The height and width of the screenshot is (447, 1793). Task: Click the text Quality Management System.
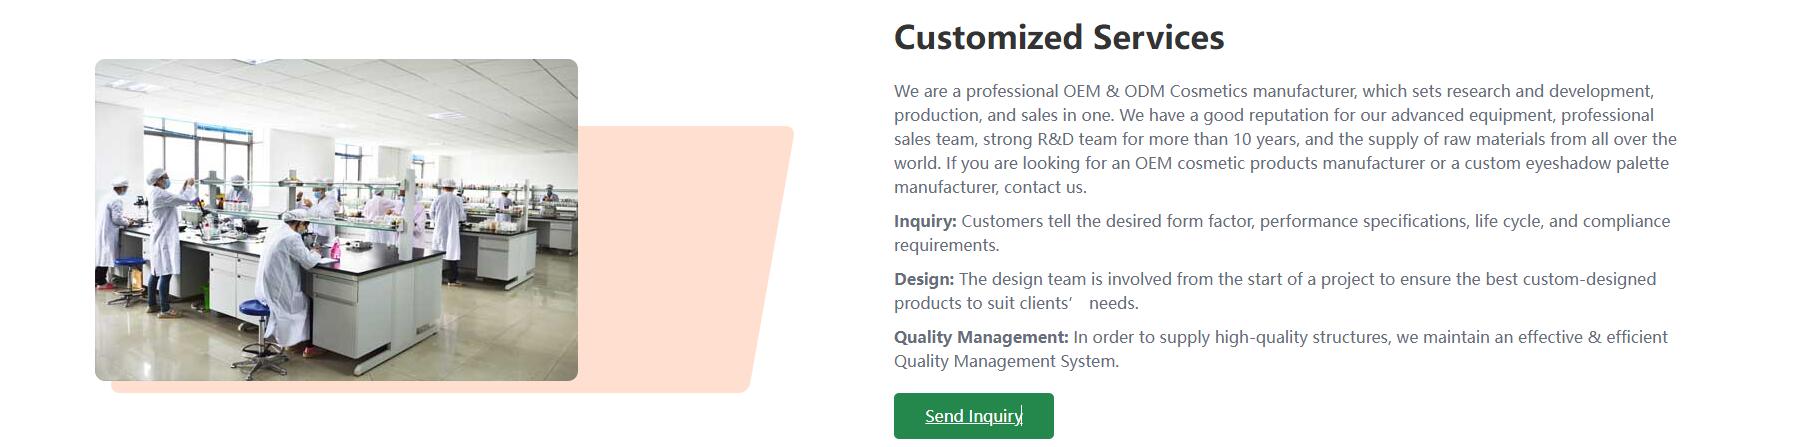pos(1006,361)
